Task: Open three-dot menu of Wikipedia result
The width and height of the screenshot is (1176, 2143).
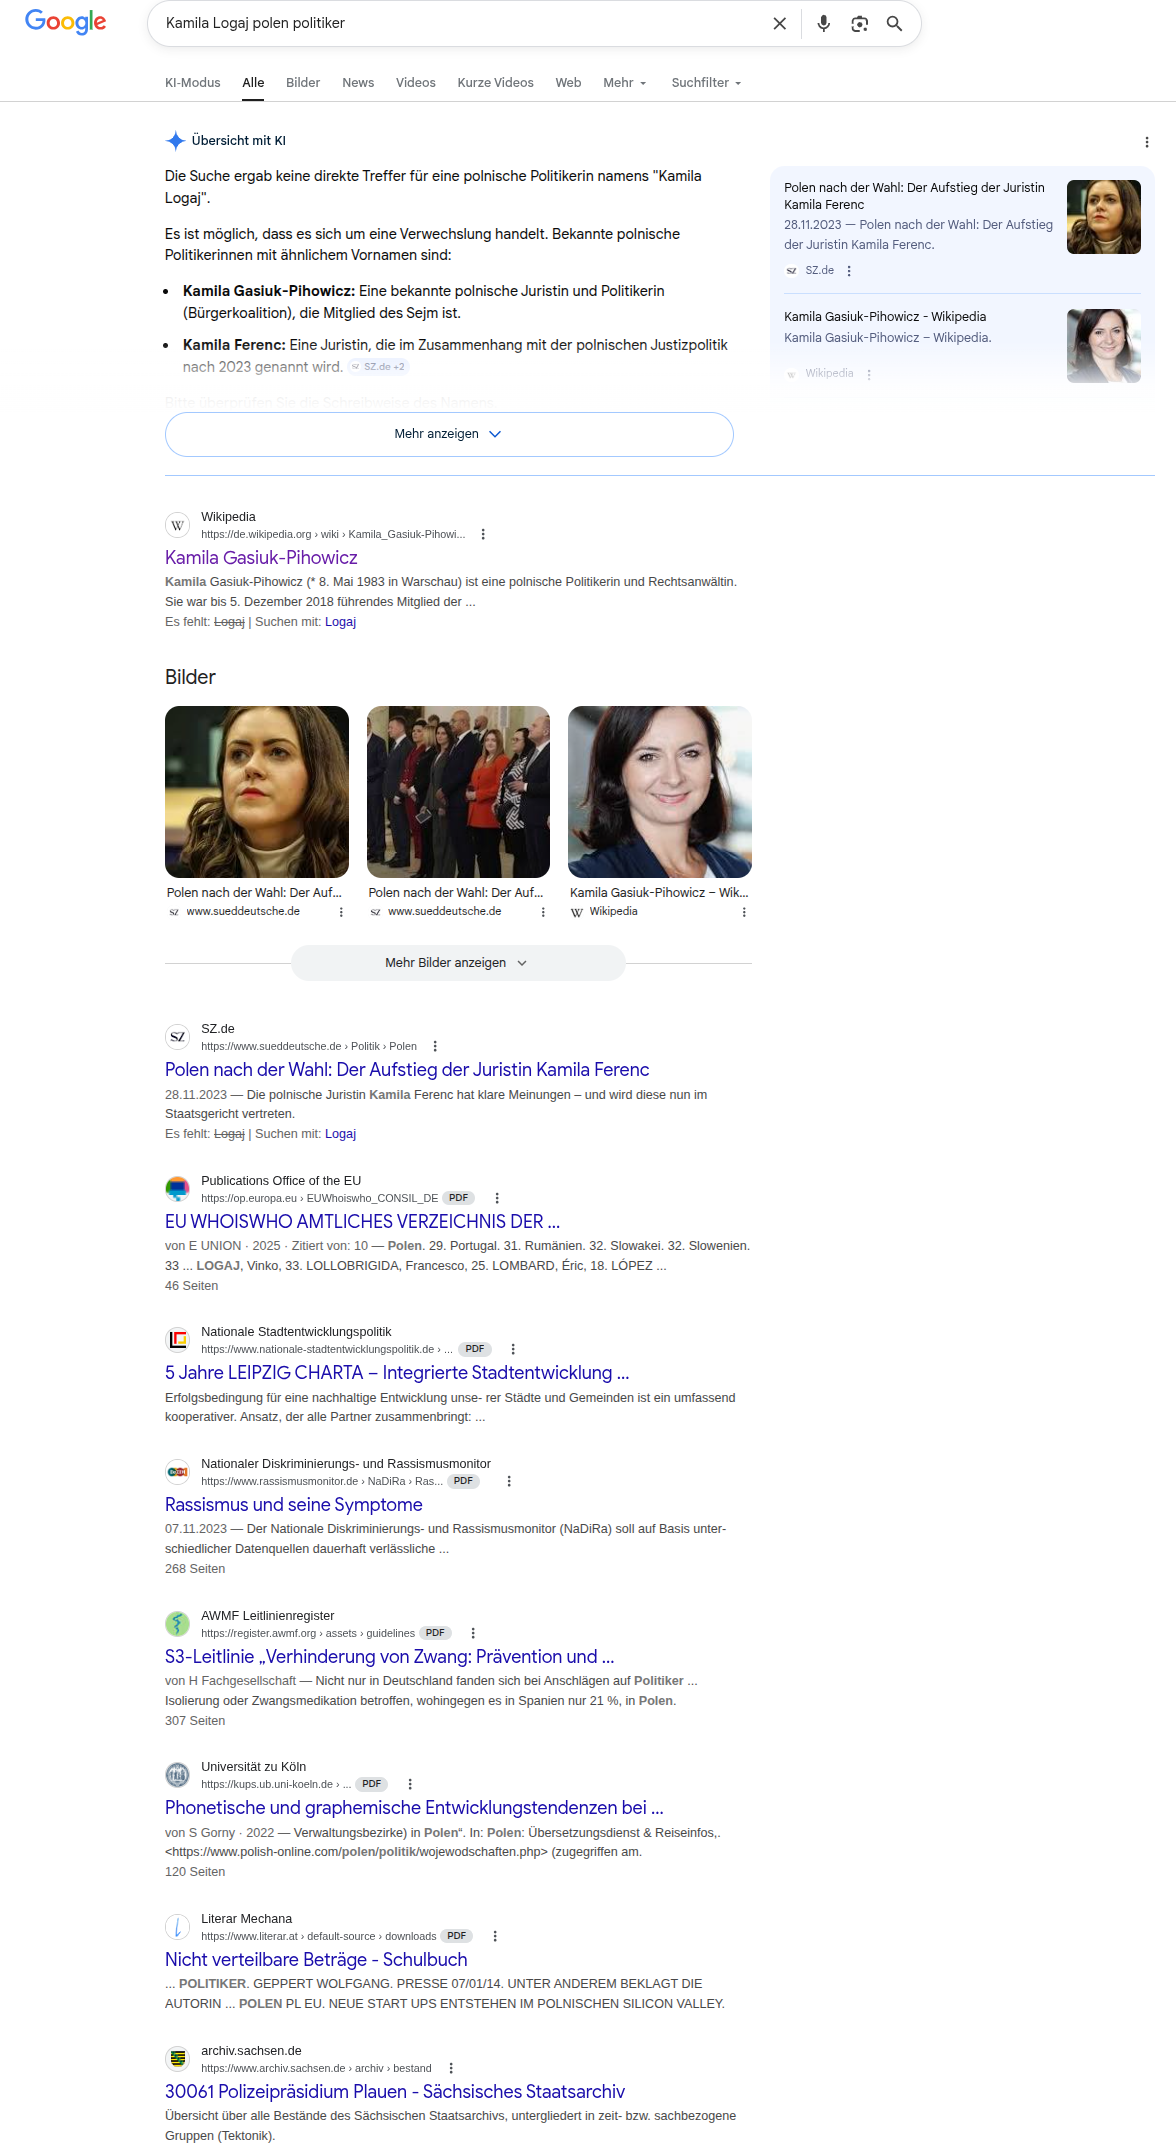Action: 483,534
